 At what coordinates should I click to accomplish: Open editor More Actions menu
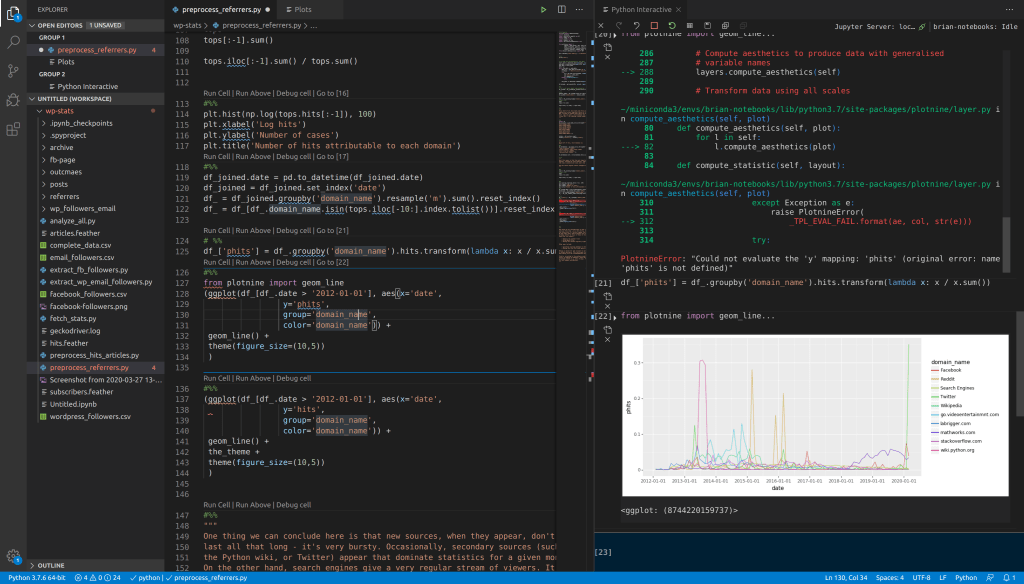pyautogui.click(x=579, y=10)
